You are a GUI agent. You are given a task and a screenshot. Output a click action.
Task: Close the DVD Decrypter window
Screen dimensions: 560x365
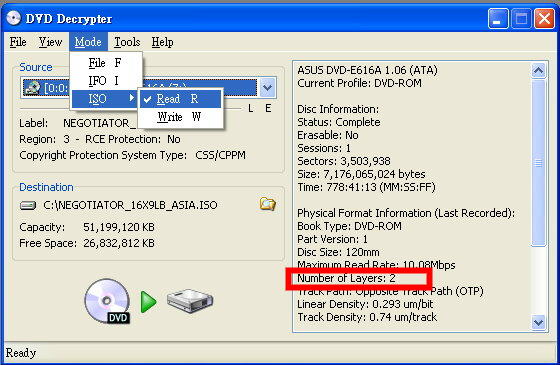pyautogui.click(x=544, y=19)
